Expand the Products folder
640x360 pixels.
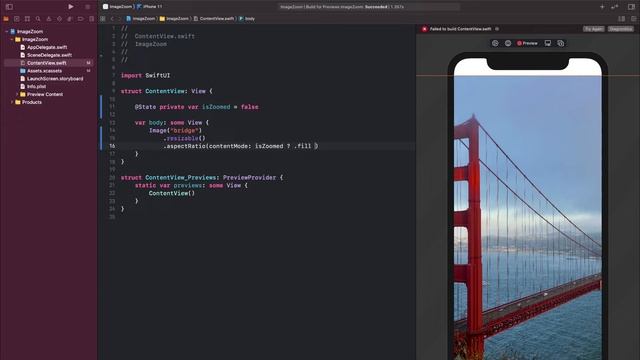coord(12,102)
